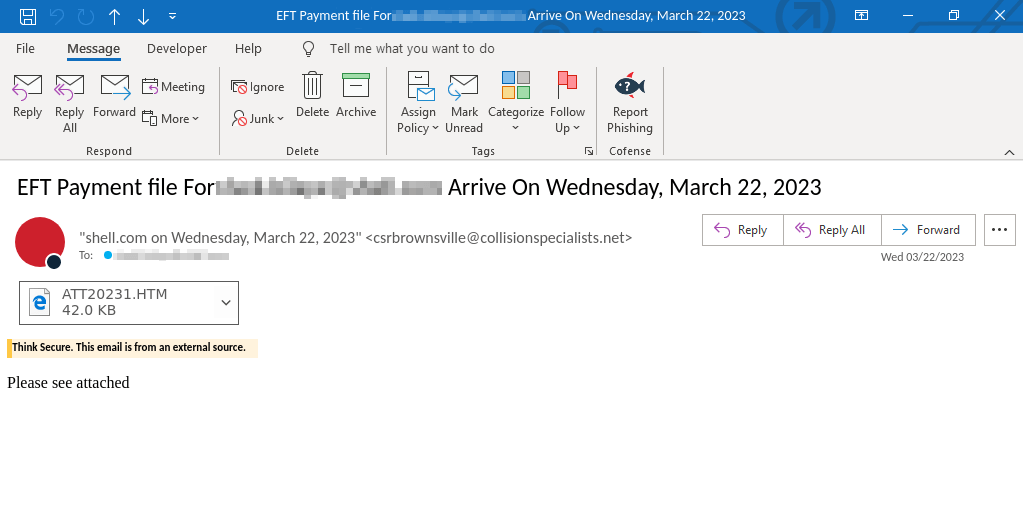Open Tags group dialog launcher

tap(589, 151)
